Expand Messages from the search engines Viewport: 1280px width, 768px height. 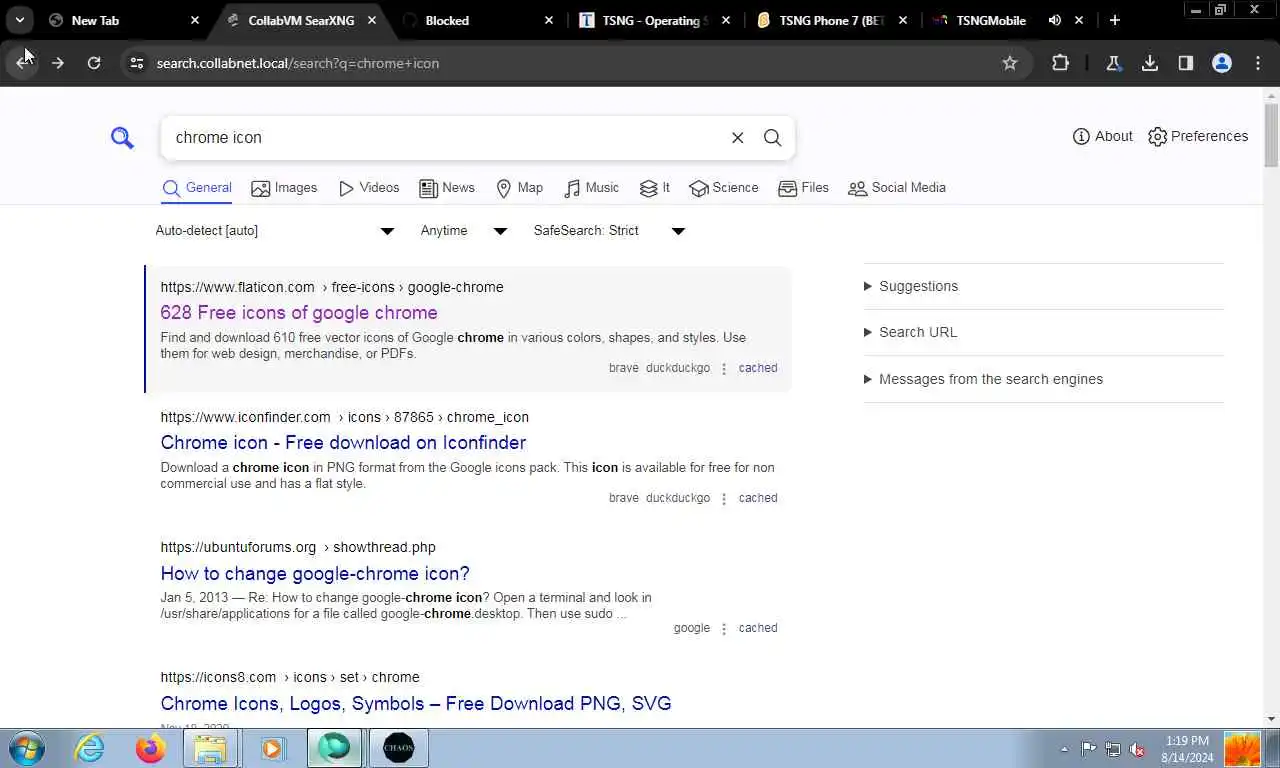tap(983, 379)
